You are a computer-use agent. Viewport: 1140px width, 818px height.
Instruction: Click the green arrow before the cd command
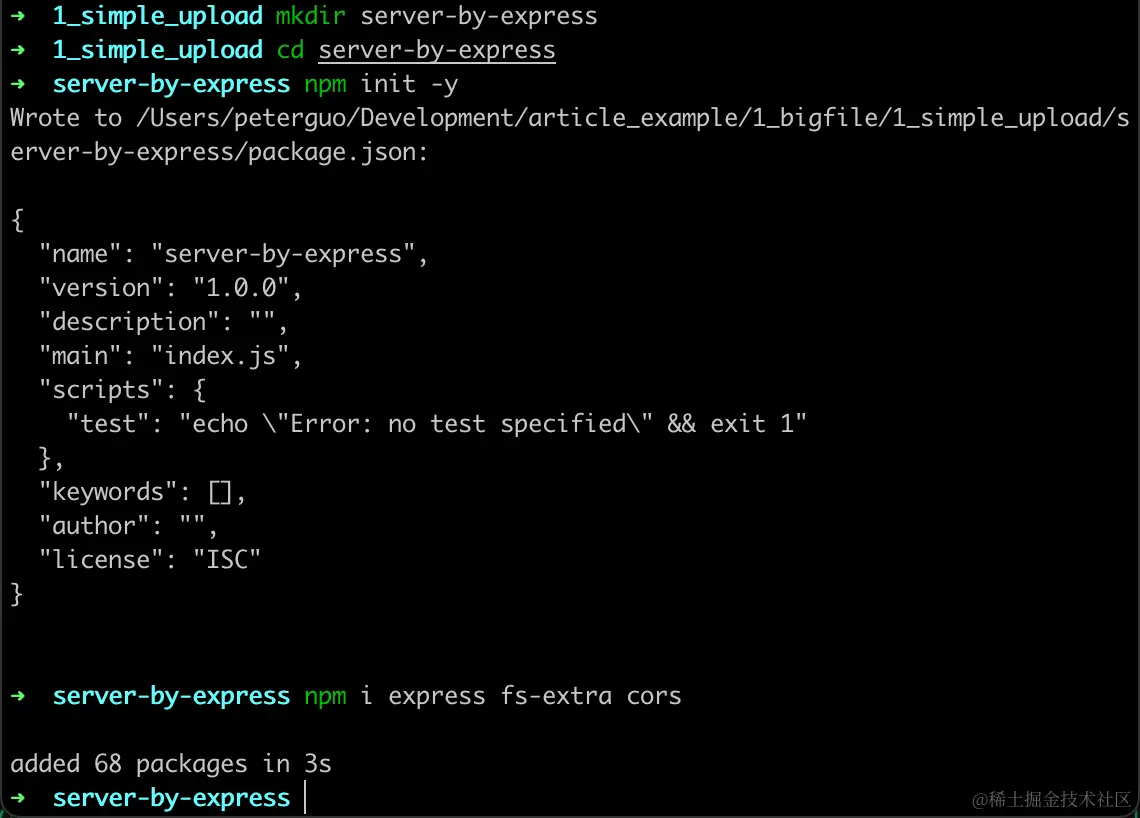pyautogui.click(x=18, y=50)
